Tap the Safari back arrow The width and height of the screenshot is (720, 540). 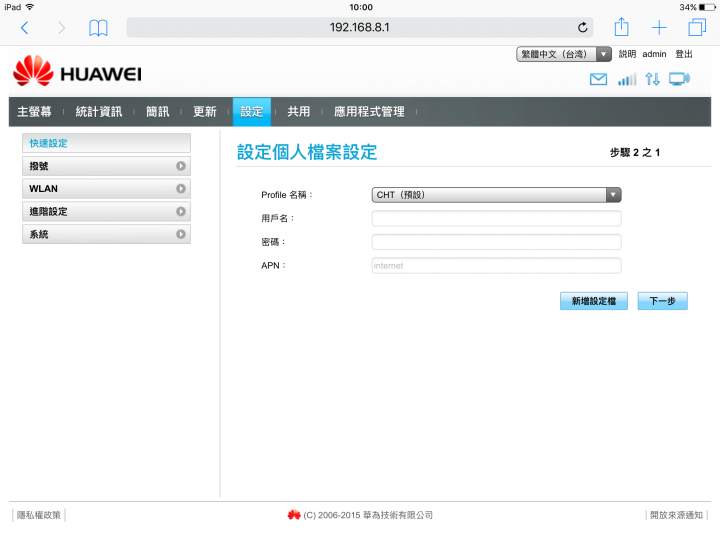pyautogui.click(x=25, y=28)
